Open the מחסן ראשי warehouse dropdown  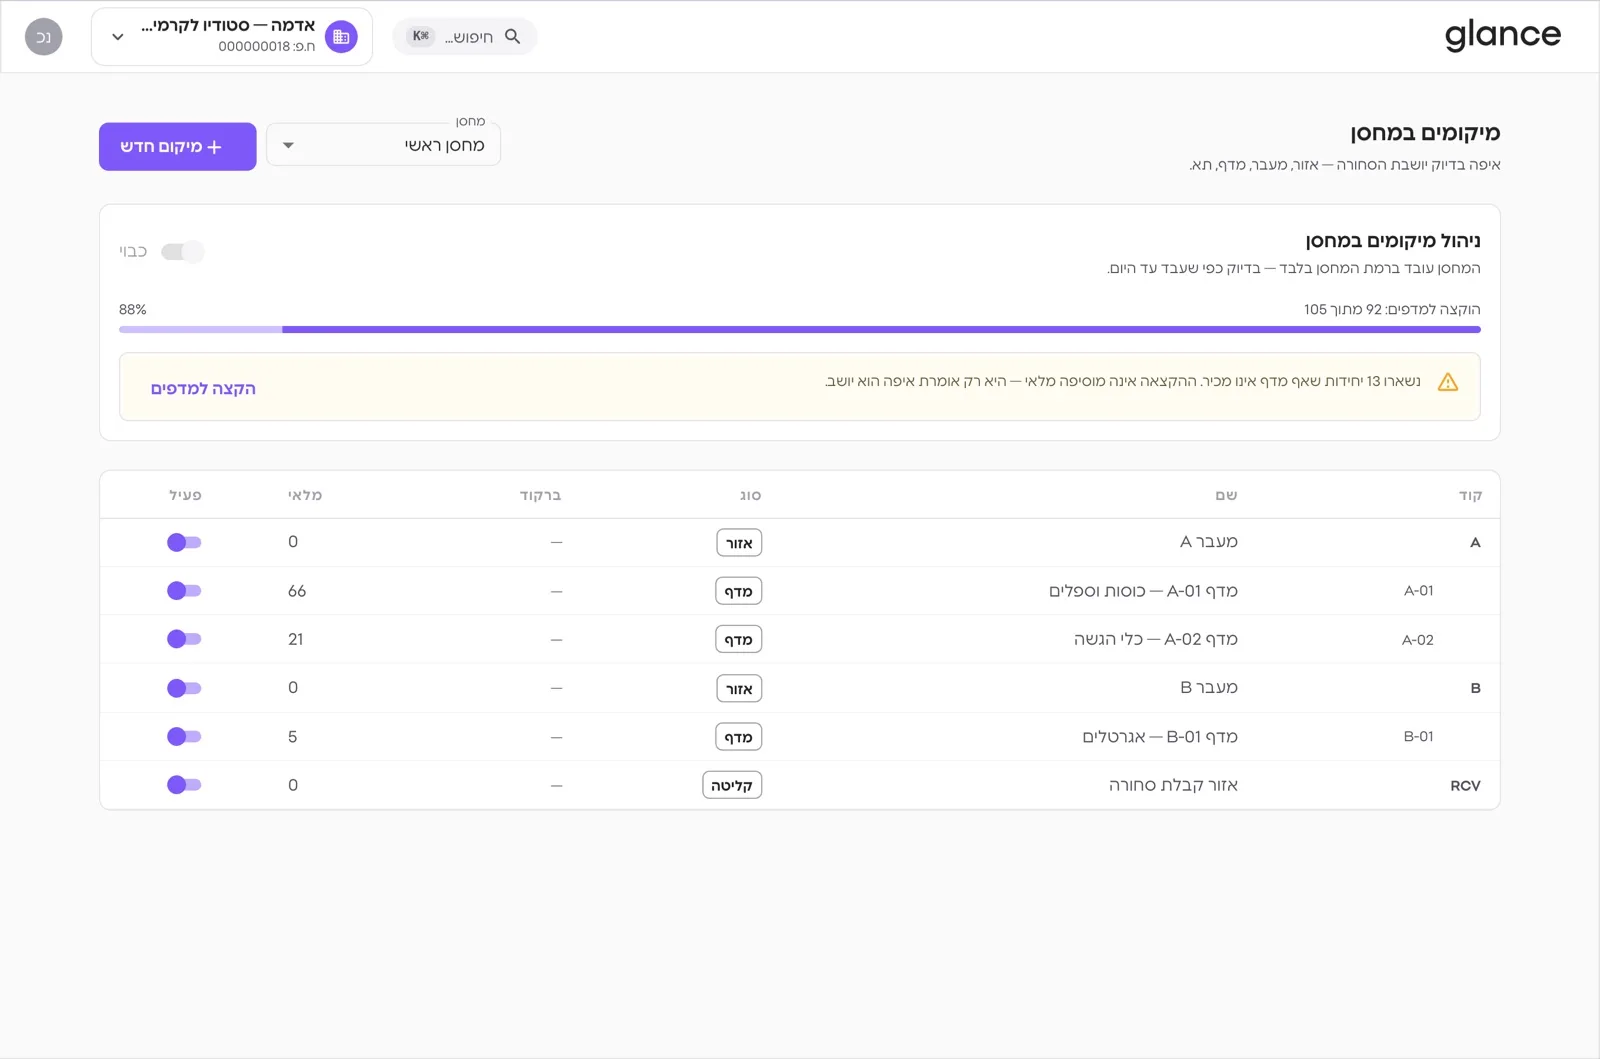click(383, 145)
